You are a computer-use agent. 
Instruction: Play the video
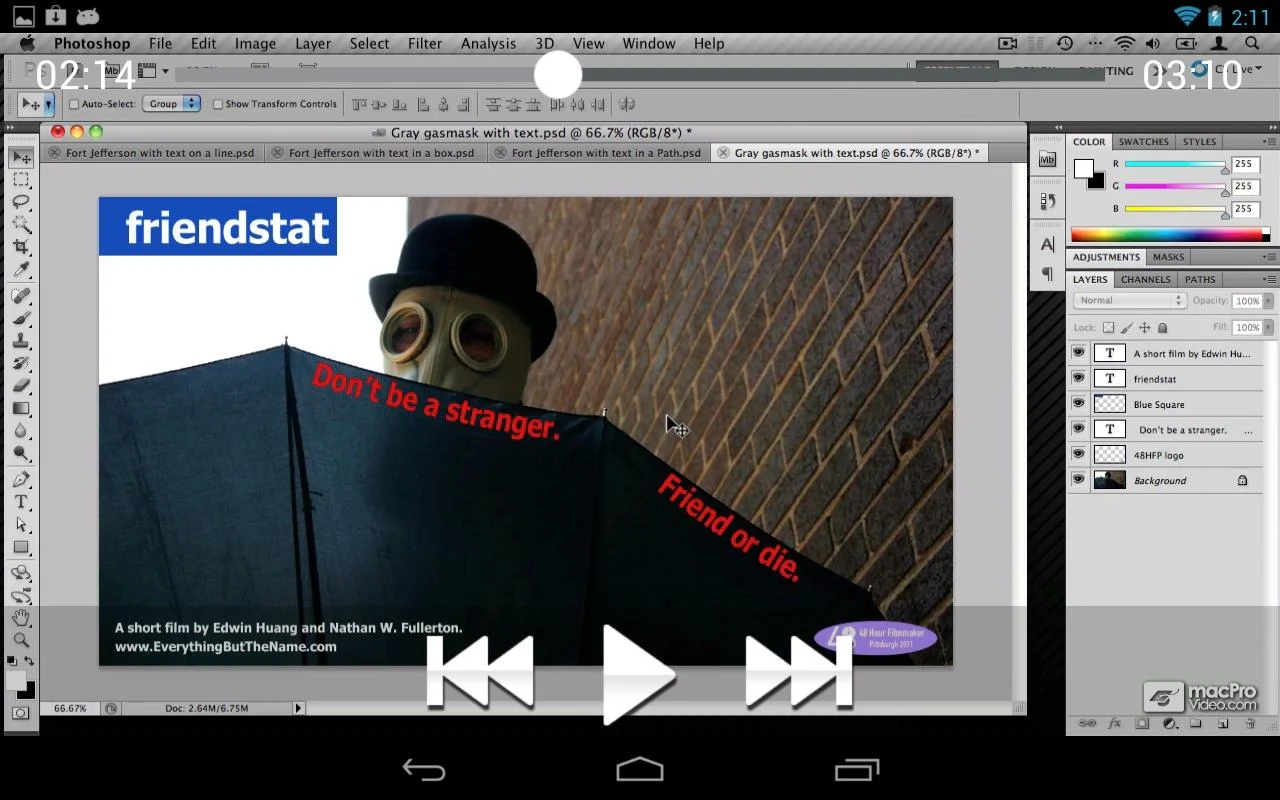coord(640,675)
